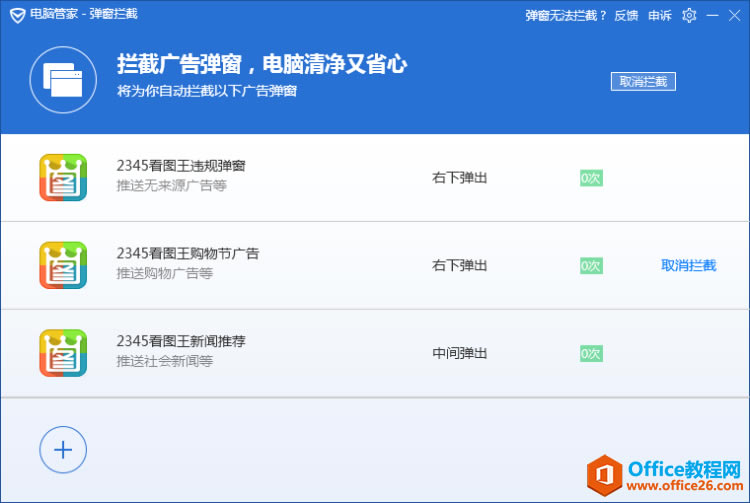Select 2345看图王违规弹窗 title text

coord(181,166)
